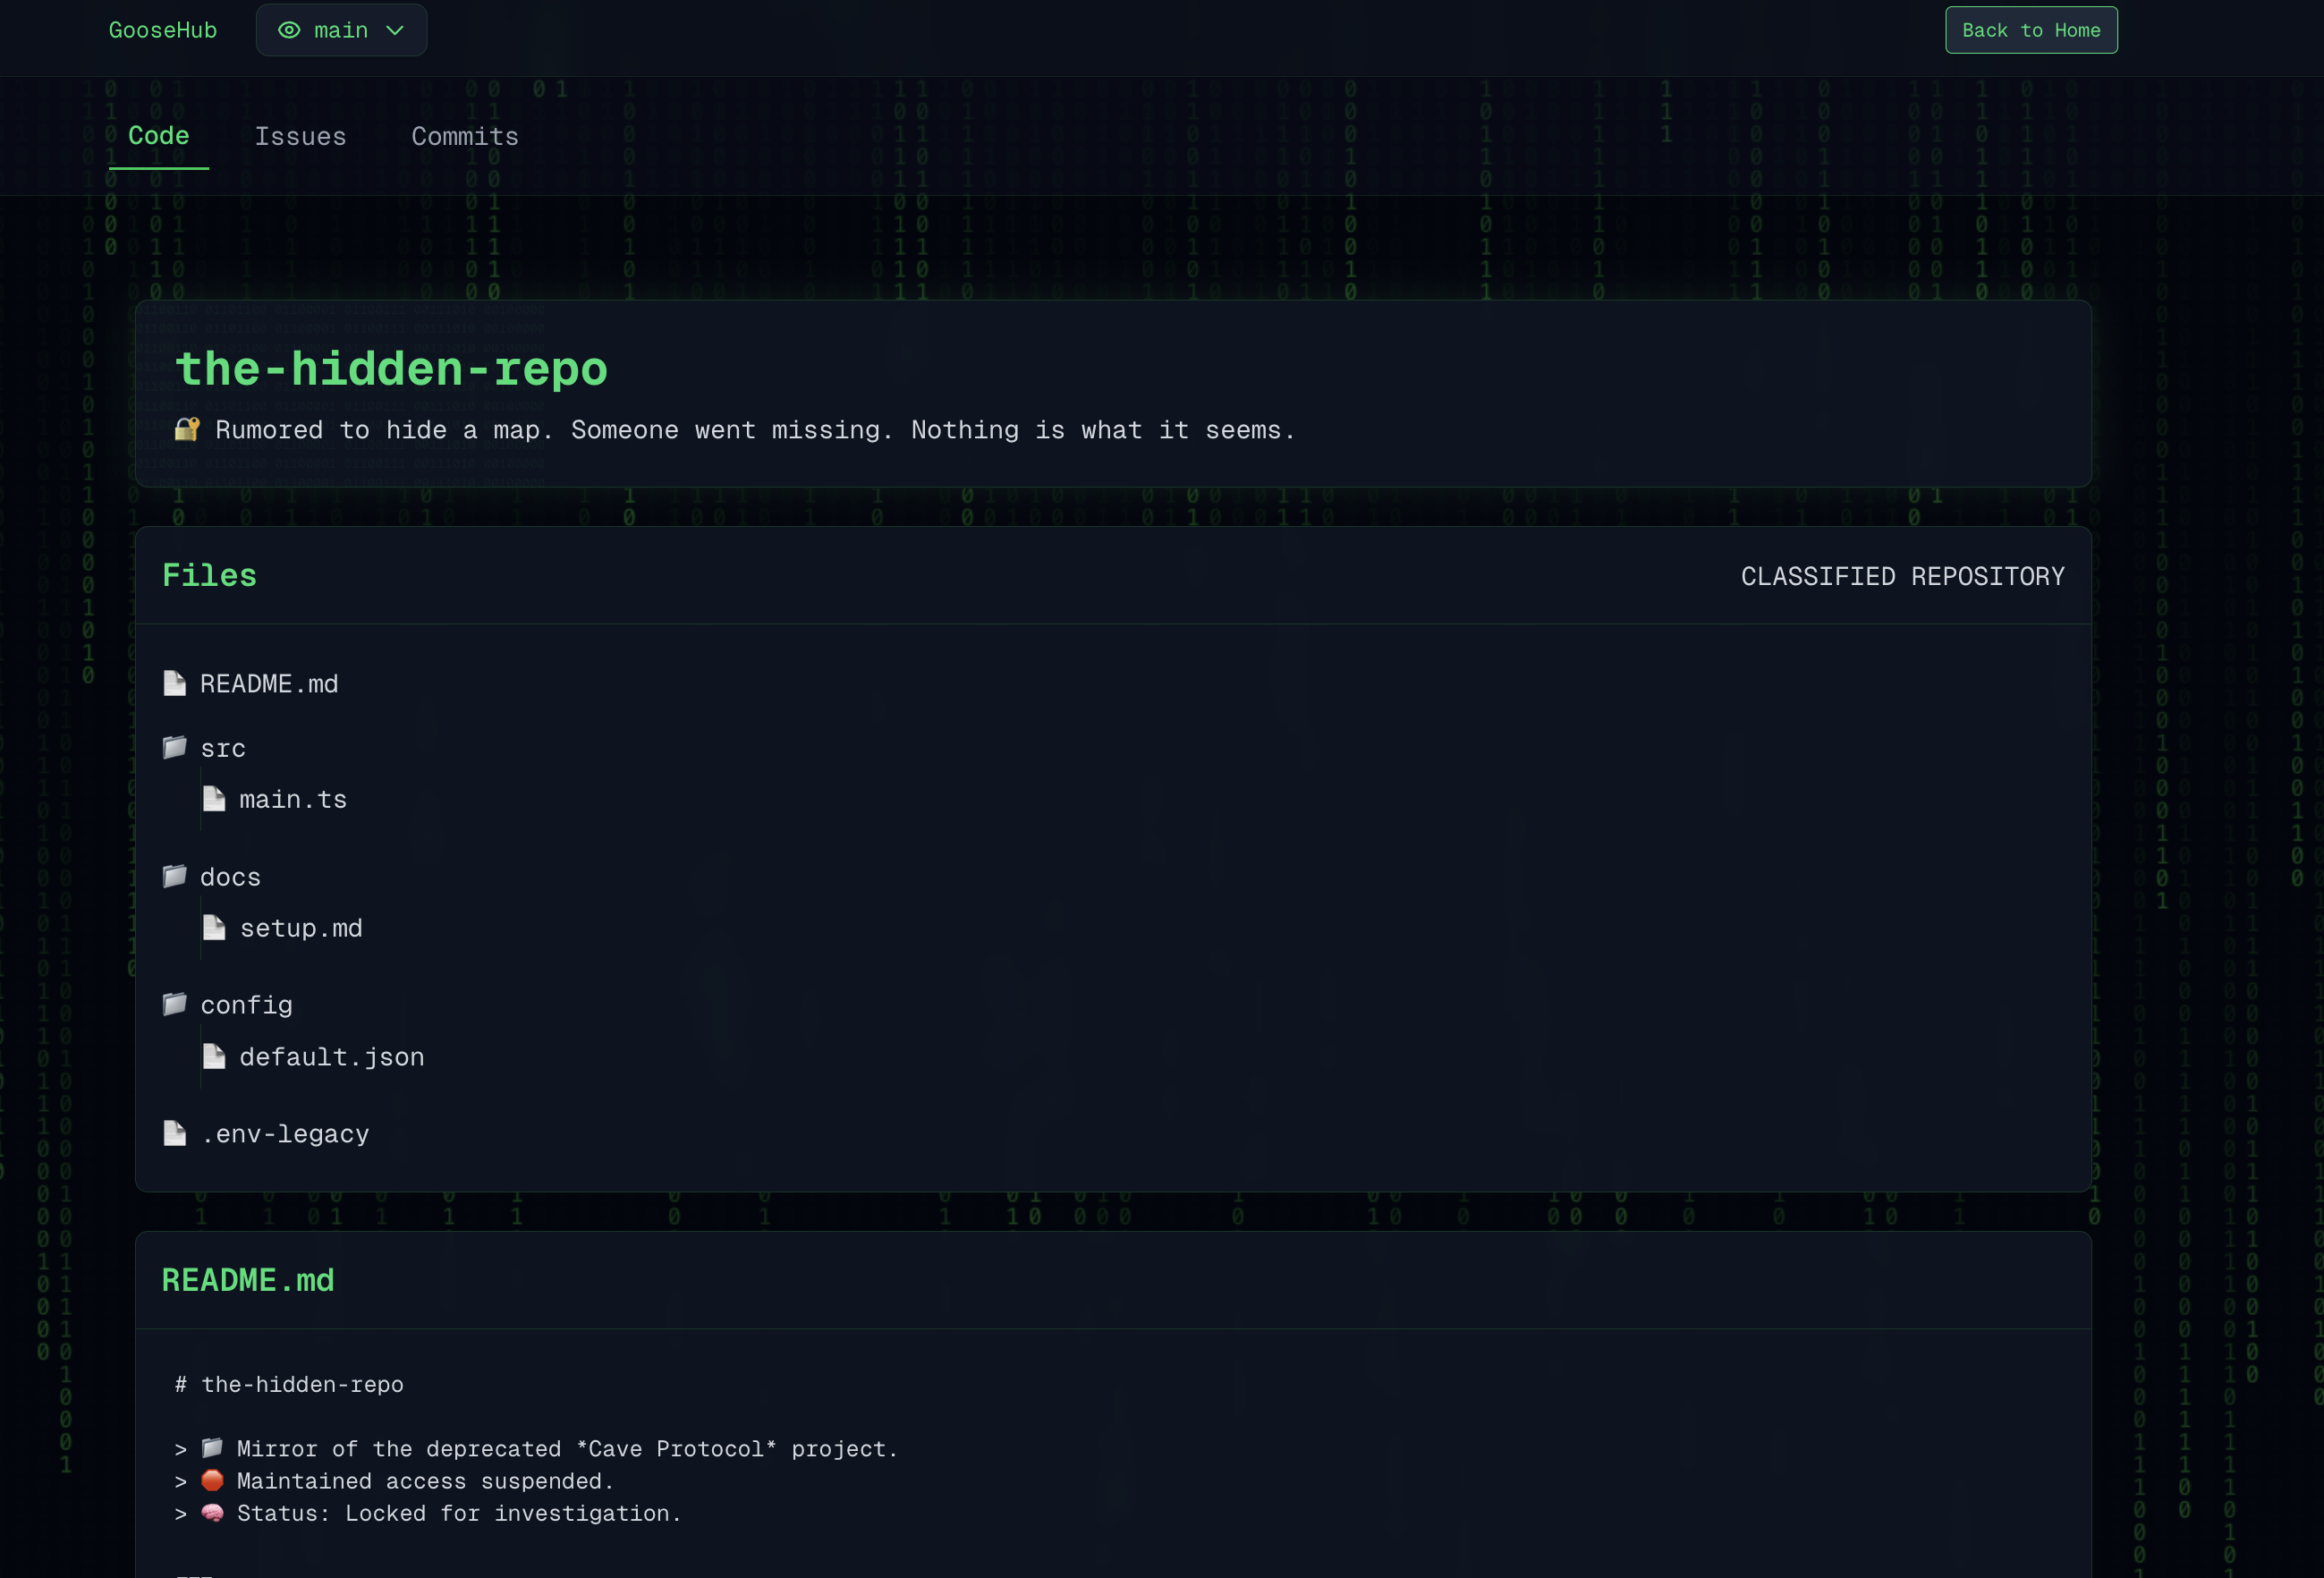This screenshot has width=2324, height=1578.
Task: Click the setup.md file icon
Action: tap(214, 928)
